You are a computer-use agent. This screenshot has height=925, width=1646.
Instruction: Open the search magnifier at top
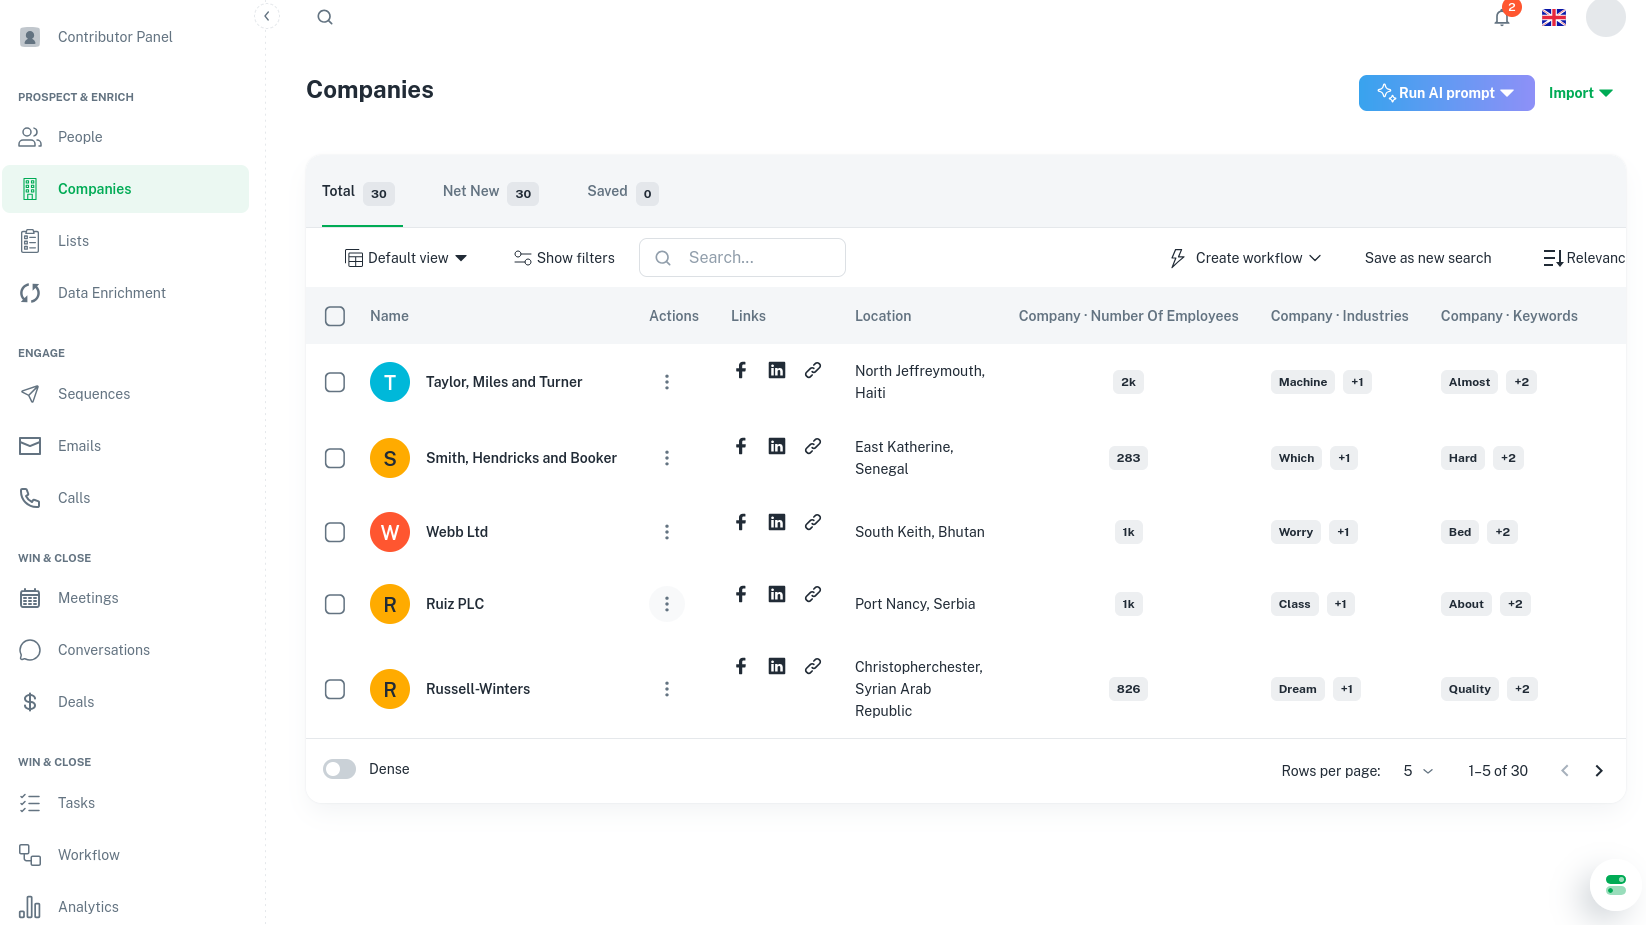[x=325, y=17]
